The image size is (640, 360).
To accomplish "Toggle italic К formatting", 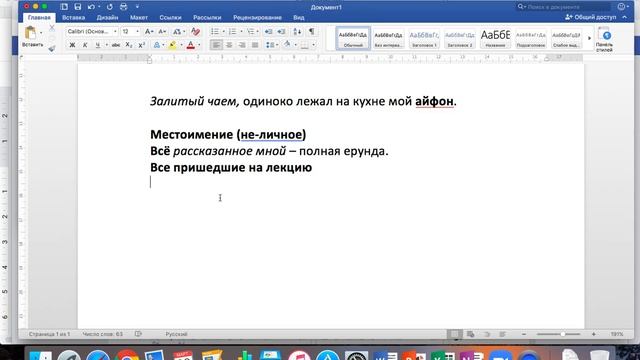I will [x=85, y=45].
